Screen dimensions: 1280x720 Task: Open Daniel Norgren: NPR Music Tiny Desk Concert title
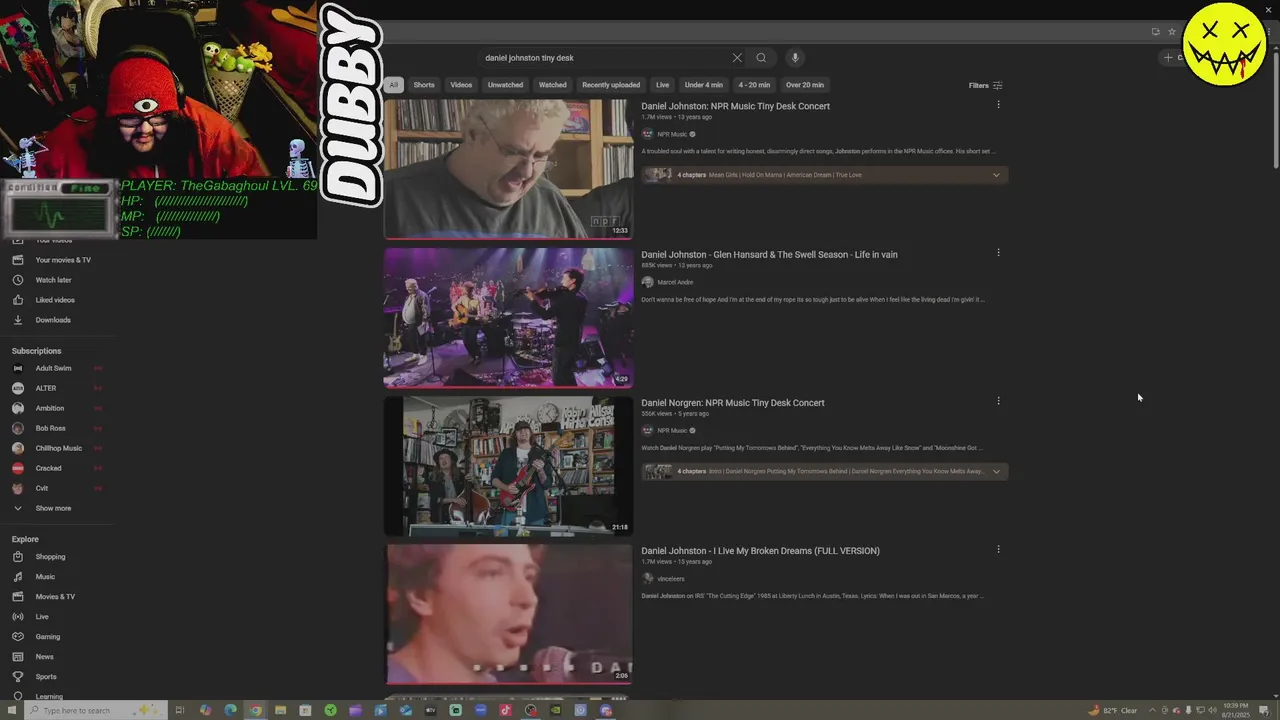[733, 402]
